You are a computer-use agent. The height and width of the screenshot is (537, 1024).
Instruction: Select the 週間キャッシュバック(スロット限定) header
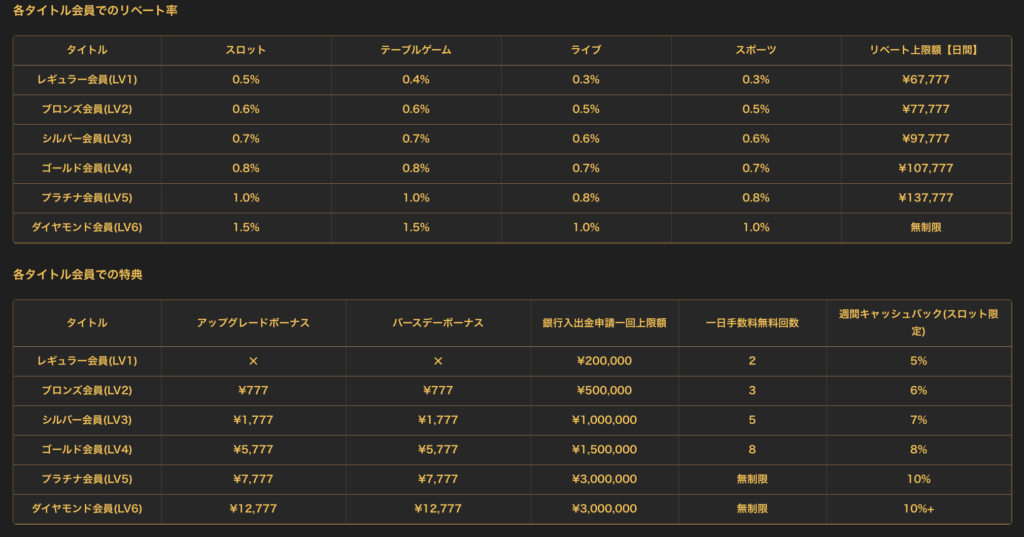tap(918, 323)
